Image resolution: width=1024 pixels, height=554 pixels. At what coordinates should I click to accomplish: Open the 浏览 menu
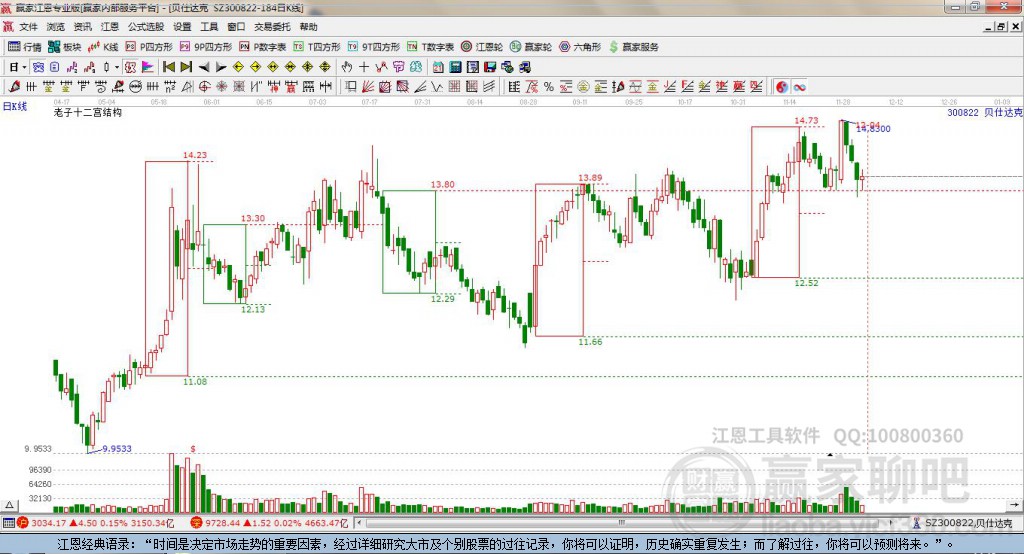point(56,27)
